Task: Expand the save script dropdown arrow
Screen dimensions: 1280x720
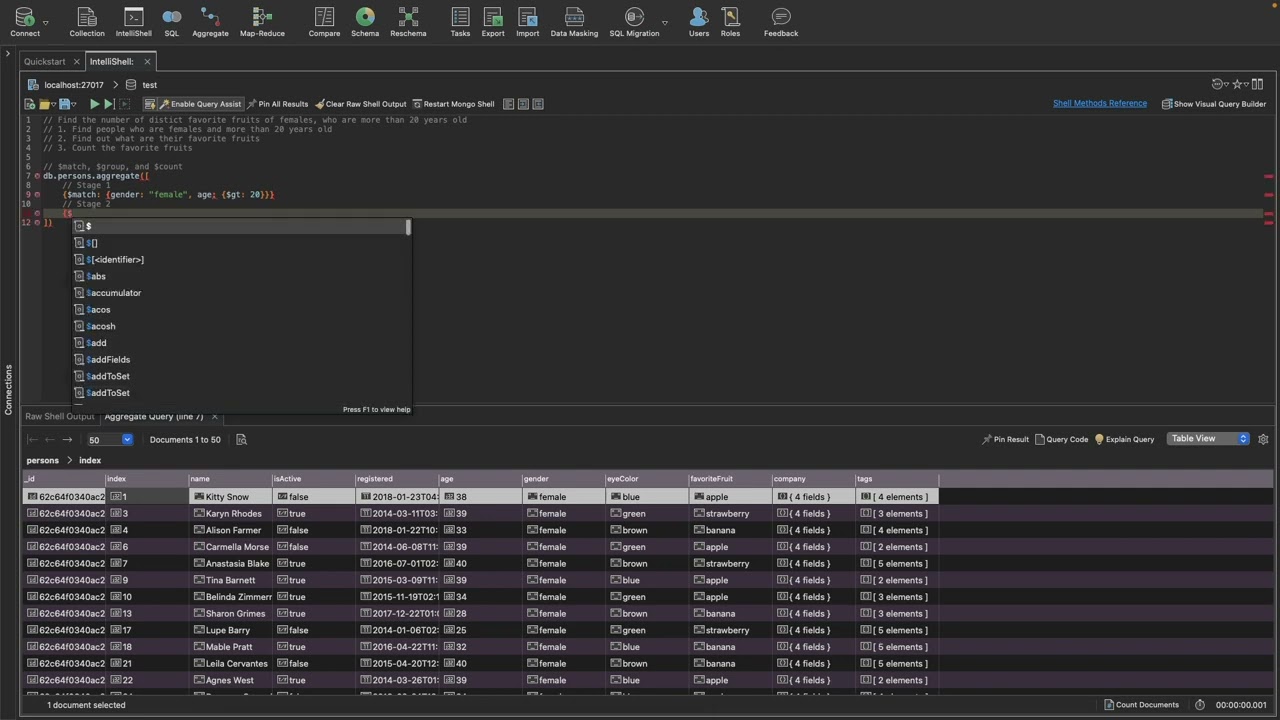Action: pos(74,104)
